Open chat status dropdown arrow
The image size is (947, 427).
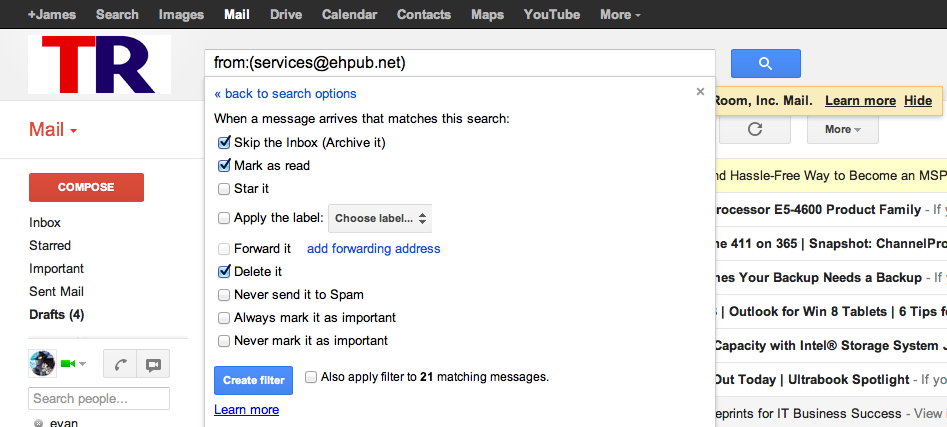click(83, 364)
